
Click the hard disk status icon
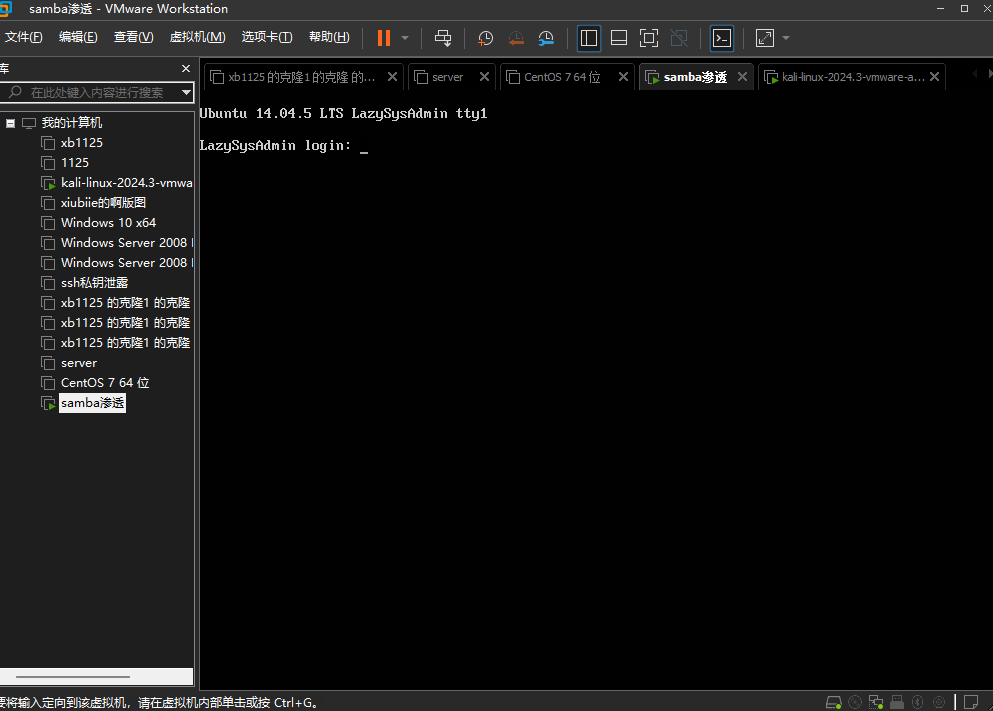[833, 702]
